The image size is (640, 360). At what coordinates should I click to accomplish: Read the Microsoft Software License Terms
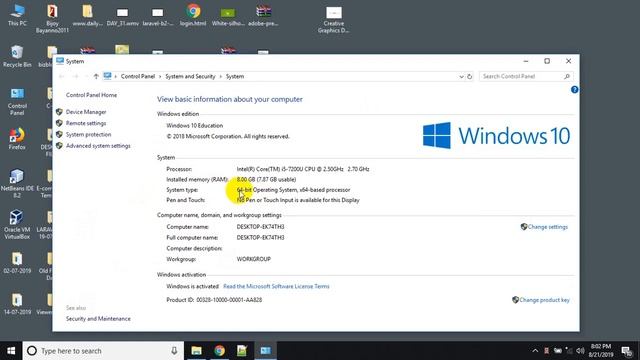tap(276, 287)
